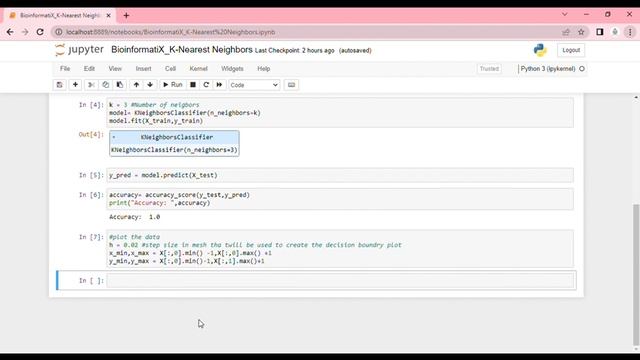
Task: Open a new browser tab
Action: pos(126,16)
